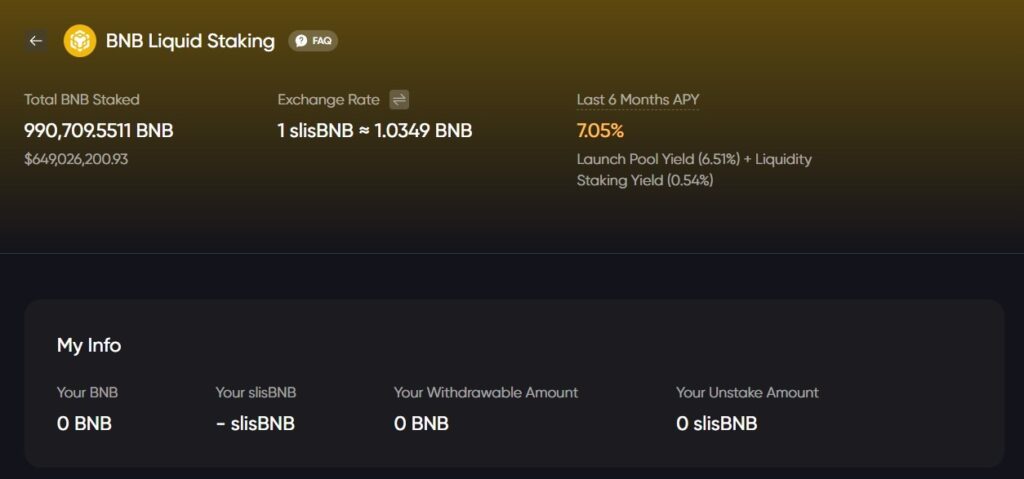Click the back arrow button

click(x=36, y=41)
